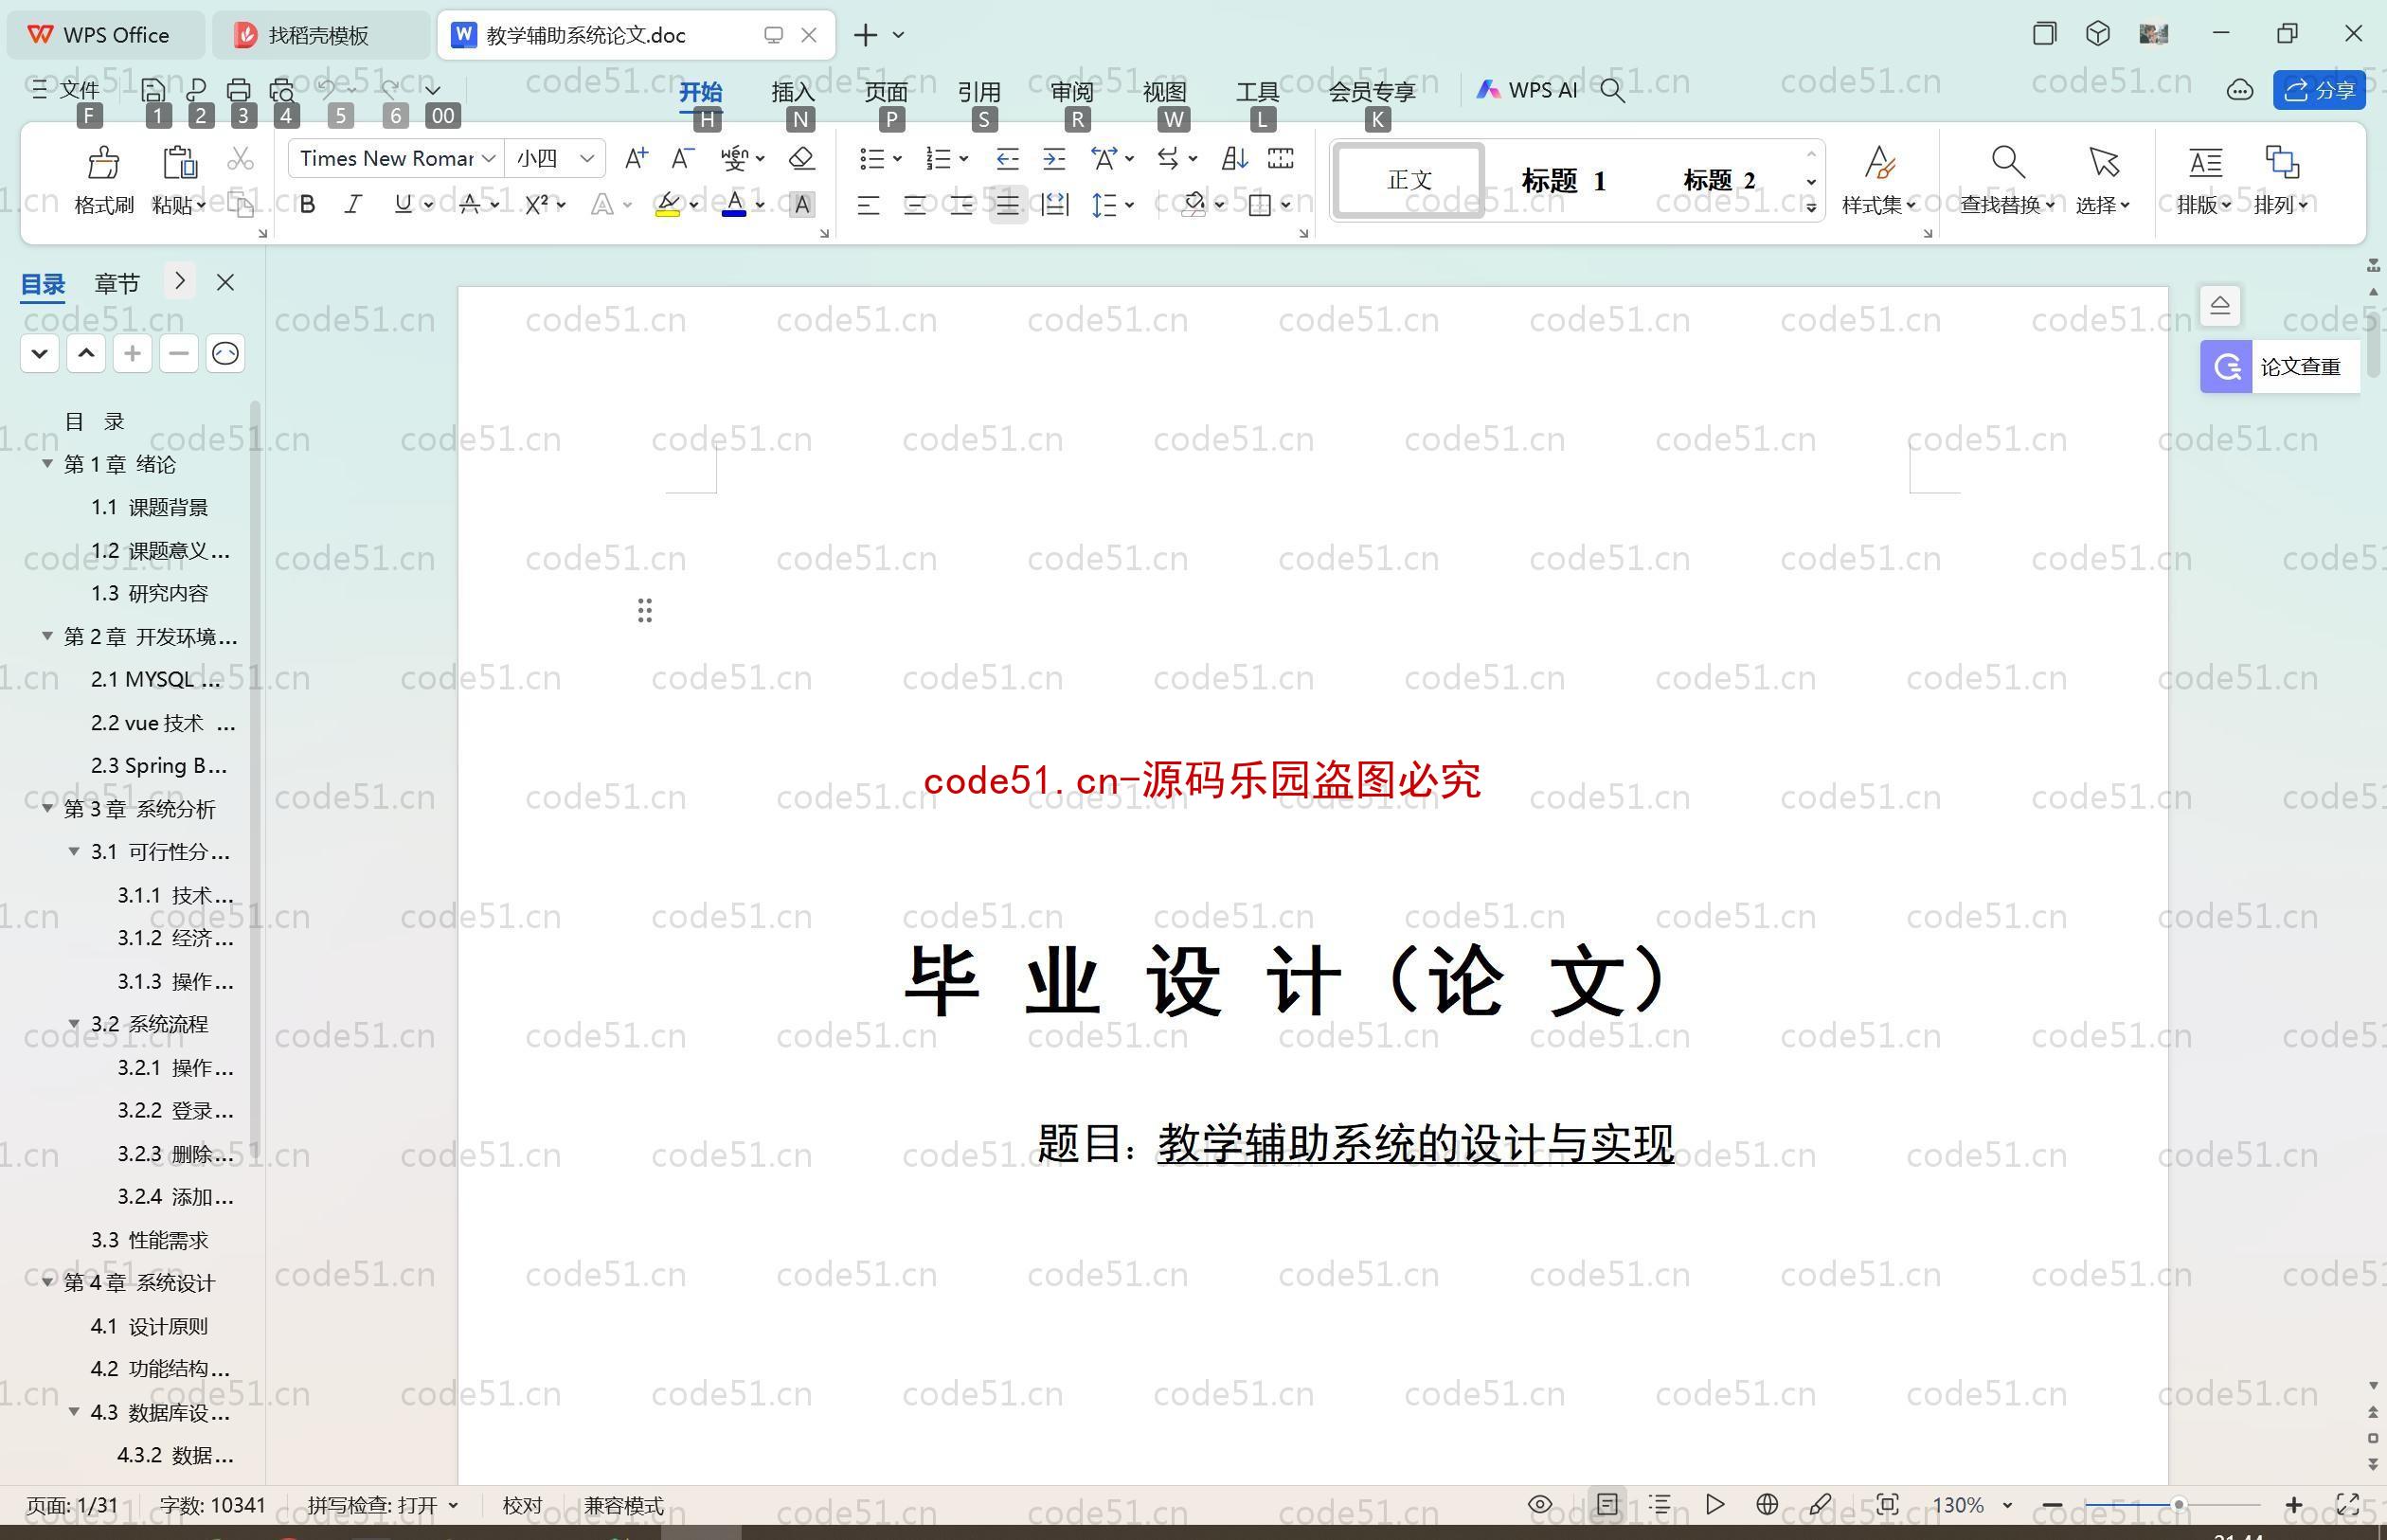
Task: Toggle Bold formatting
Action: tap(308, 205)
